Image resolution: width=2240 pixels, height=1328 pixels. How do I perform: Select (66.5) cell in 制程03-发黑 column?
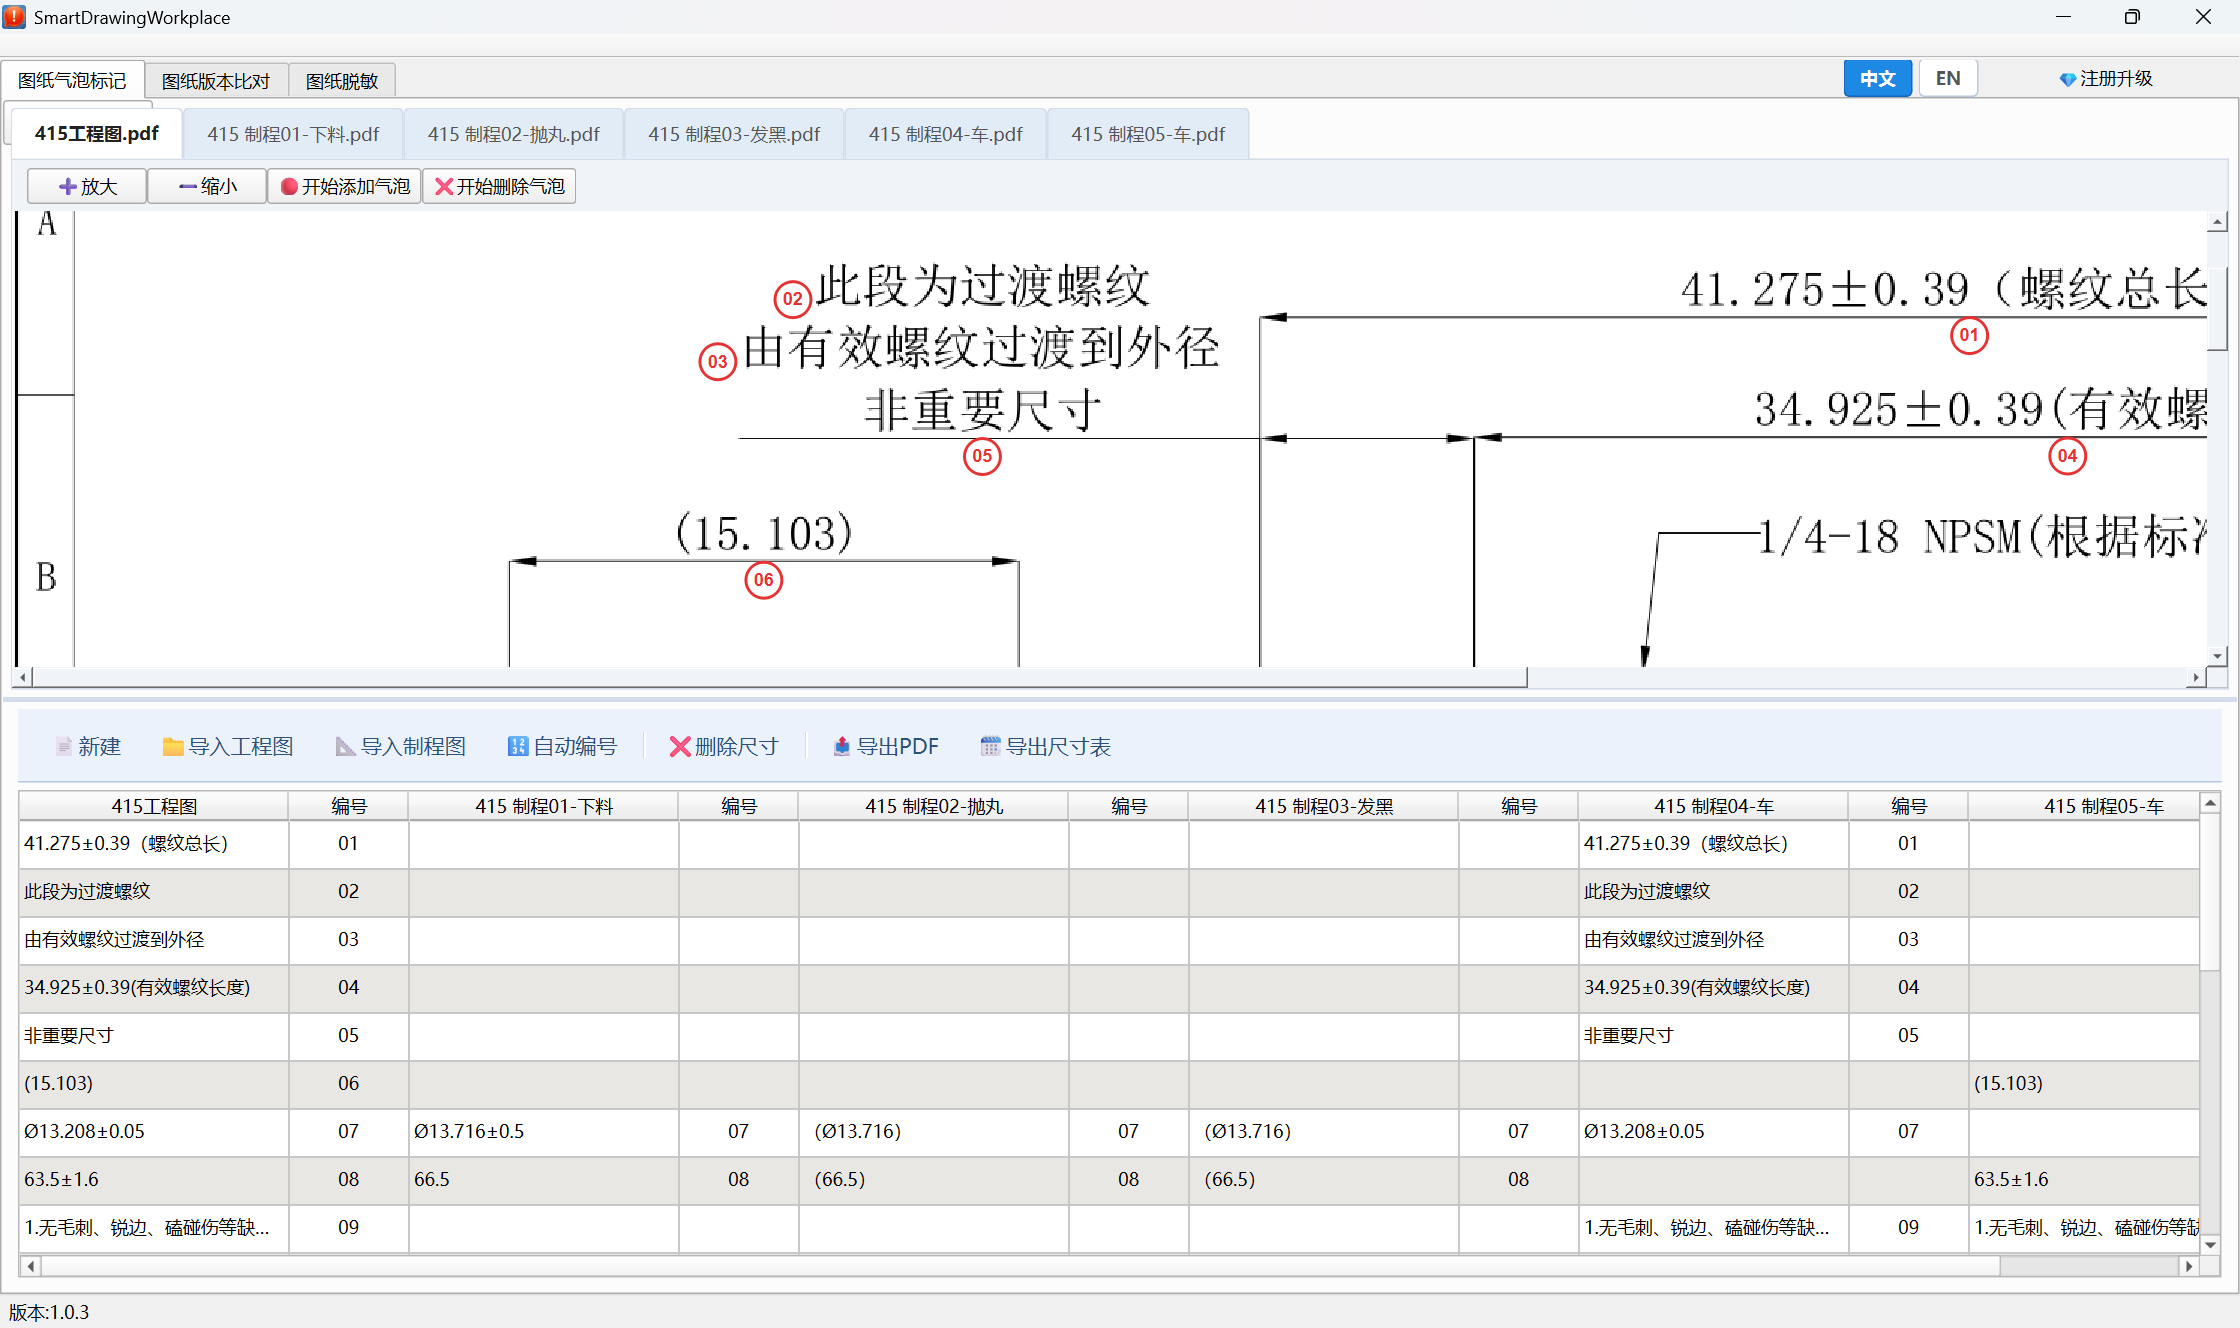coord(1324,1180)
